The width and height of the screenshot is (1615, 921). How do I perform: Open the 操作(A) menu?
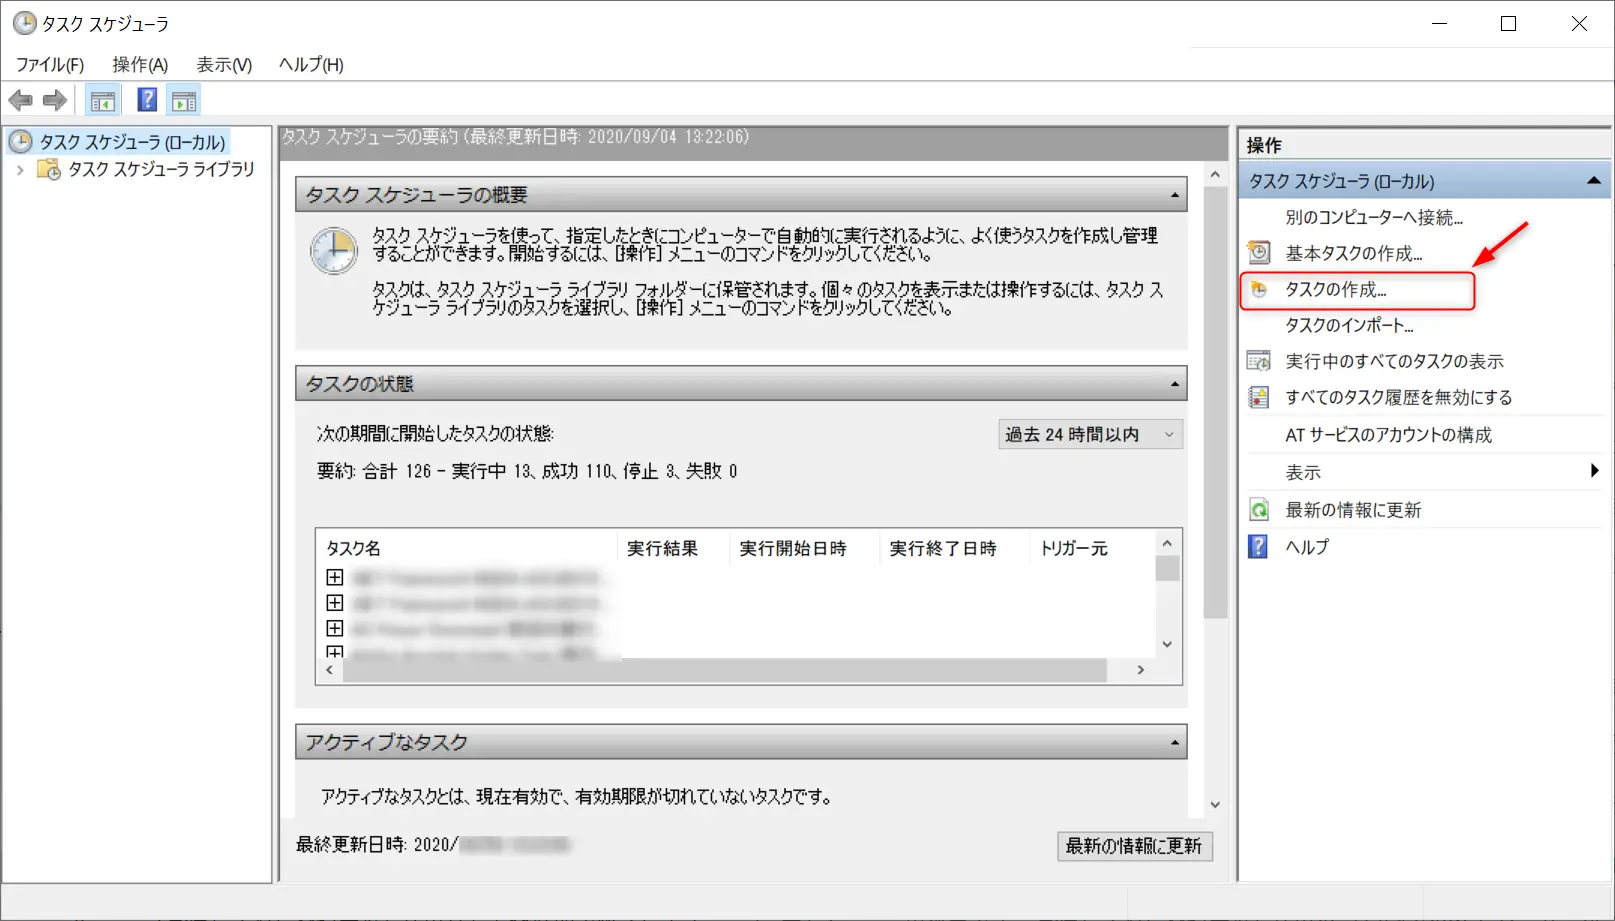click(140, 65)
